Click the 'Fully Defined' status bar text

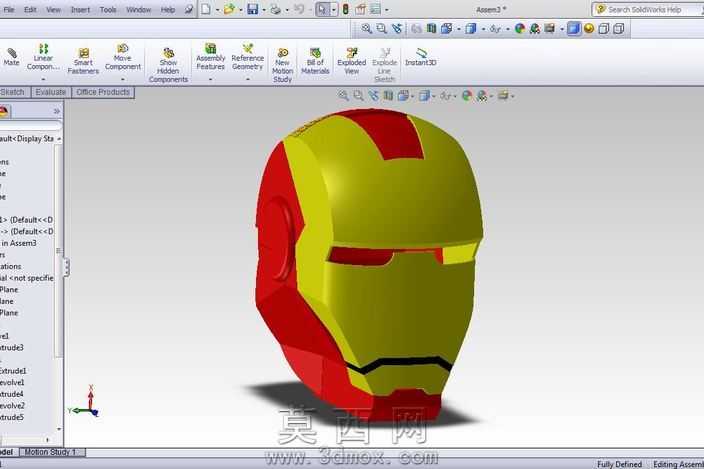tap(619, 464)
